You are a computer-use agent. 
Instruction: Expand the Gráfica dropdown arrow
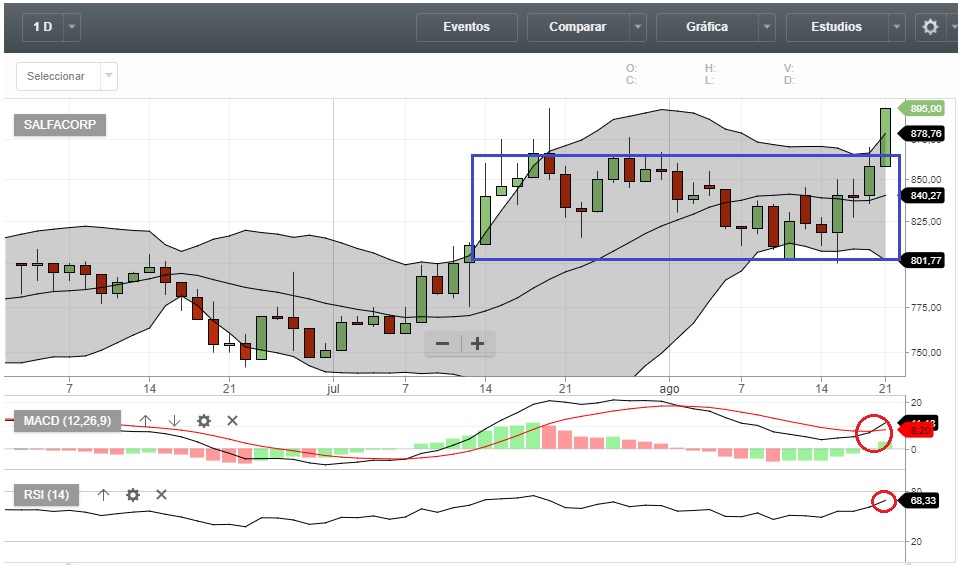coord(767,27)
